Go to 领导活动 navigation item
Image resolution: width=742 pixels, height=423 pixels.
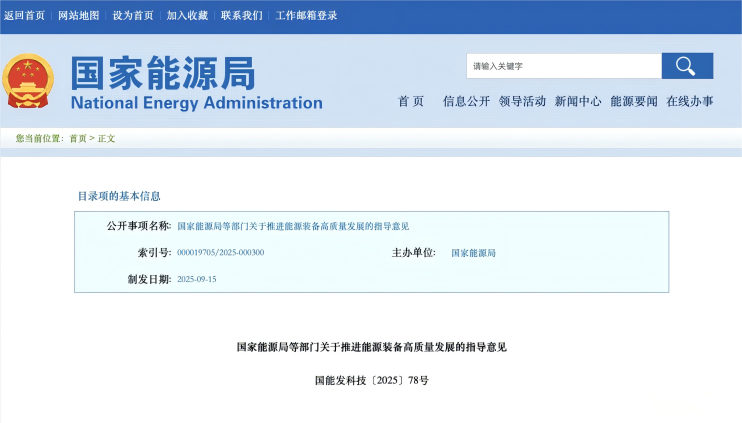coord(522,101)
